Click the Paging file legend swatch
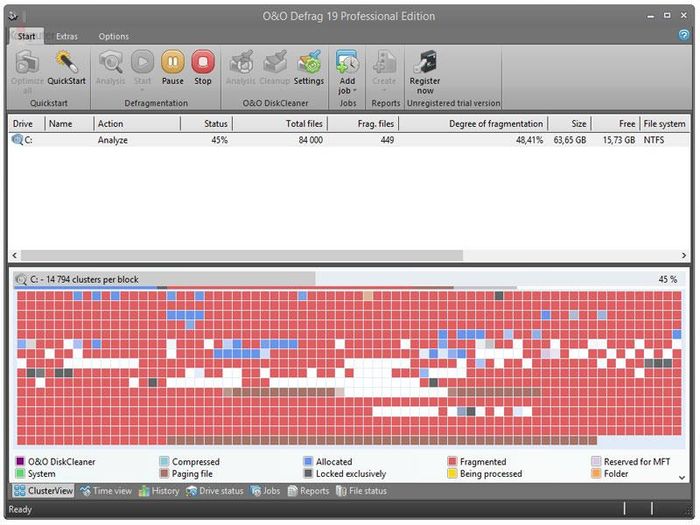This screenshot has height=525, width=700. [164, 473]
